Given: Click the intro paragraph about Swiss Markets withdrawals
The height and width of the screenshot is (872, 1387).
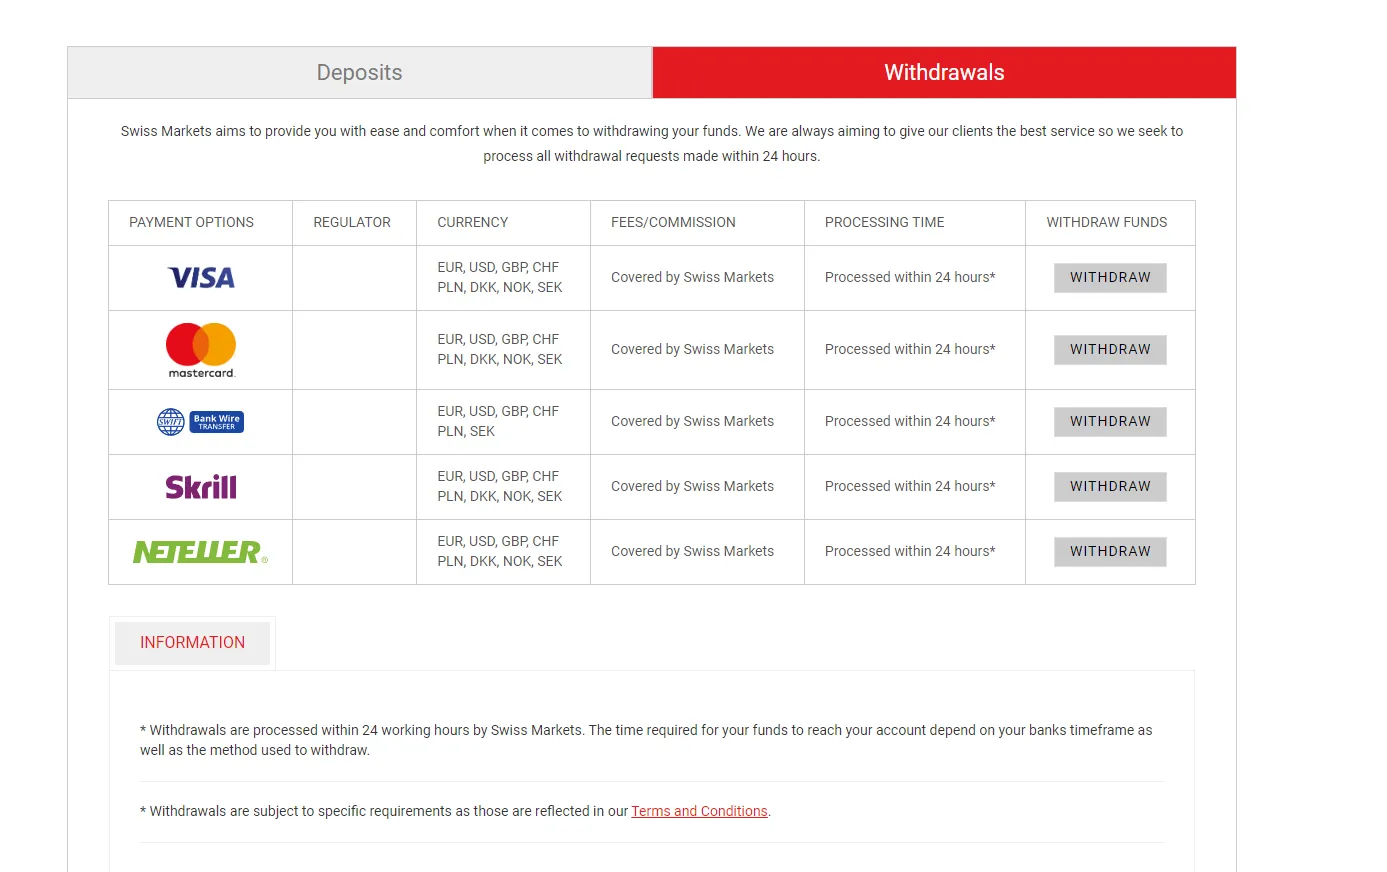Looking at the screenshot, I should pyautogui.click(x=652, y=143).
